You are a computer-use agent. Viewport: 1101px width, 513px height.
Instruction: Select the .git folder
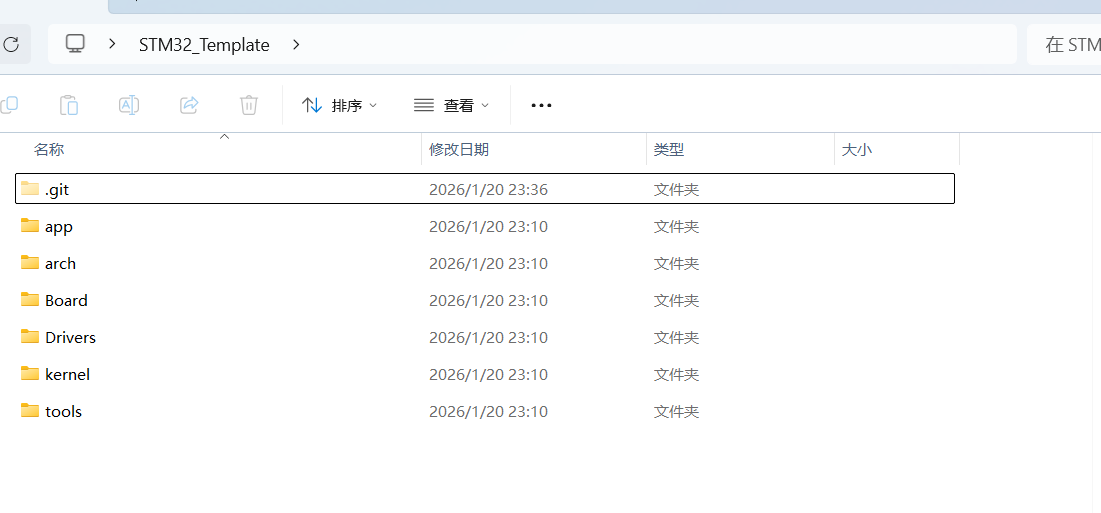pyautogui.click(x=57, y=189)
